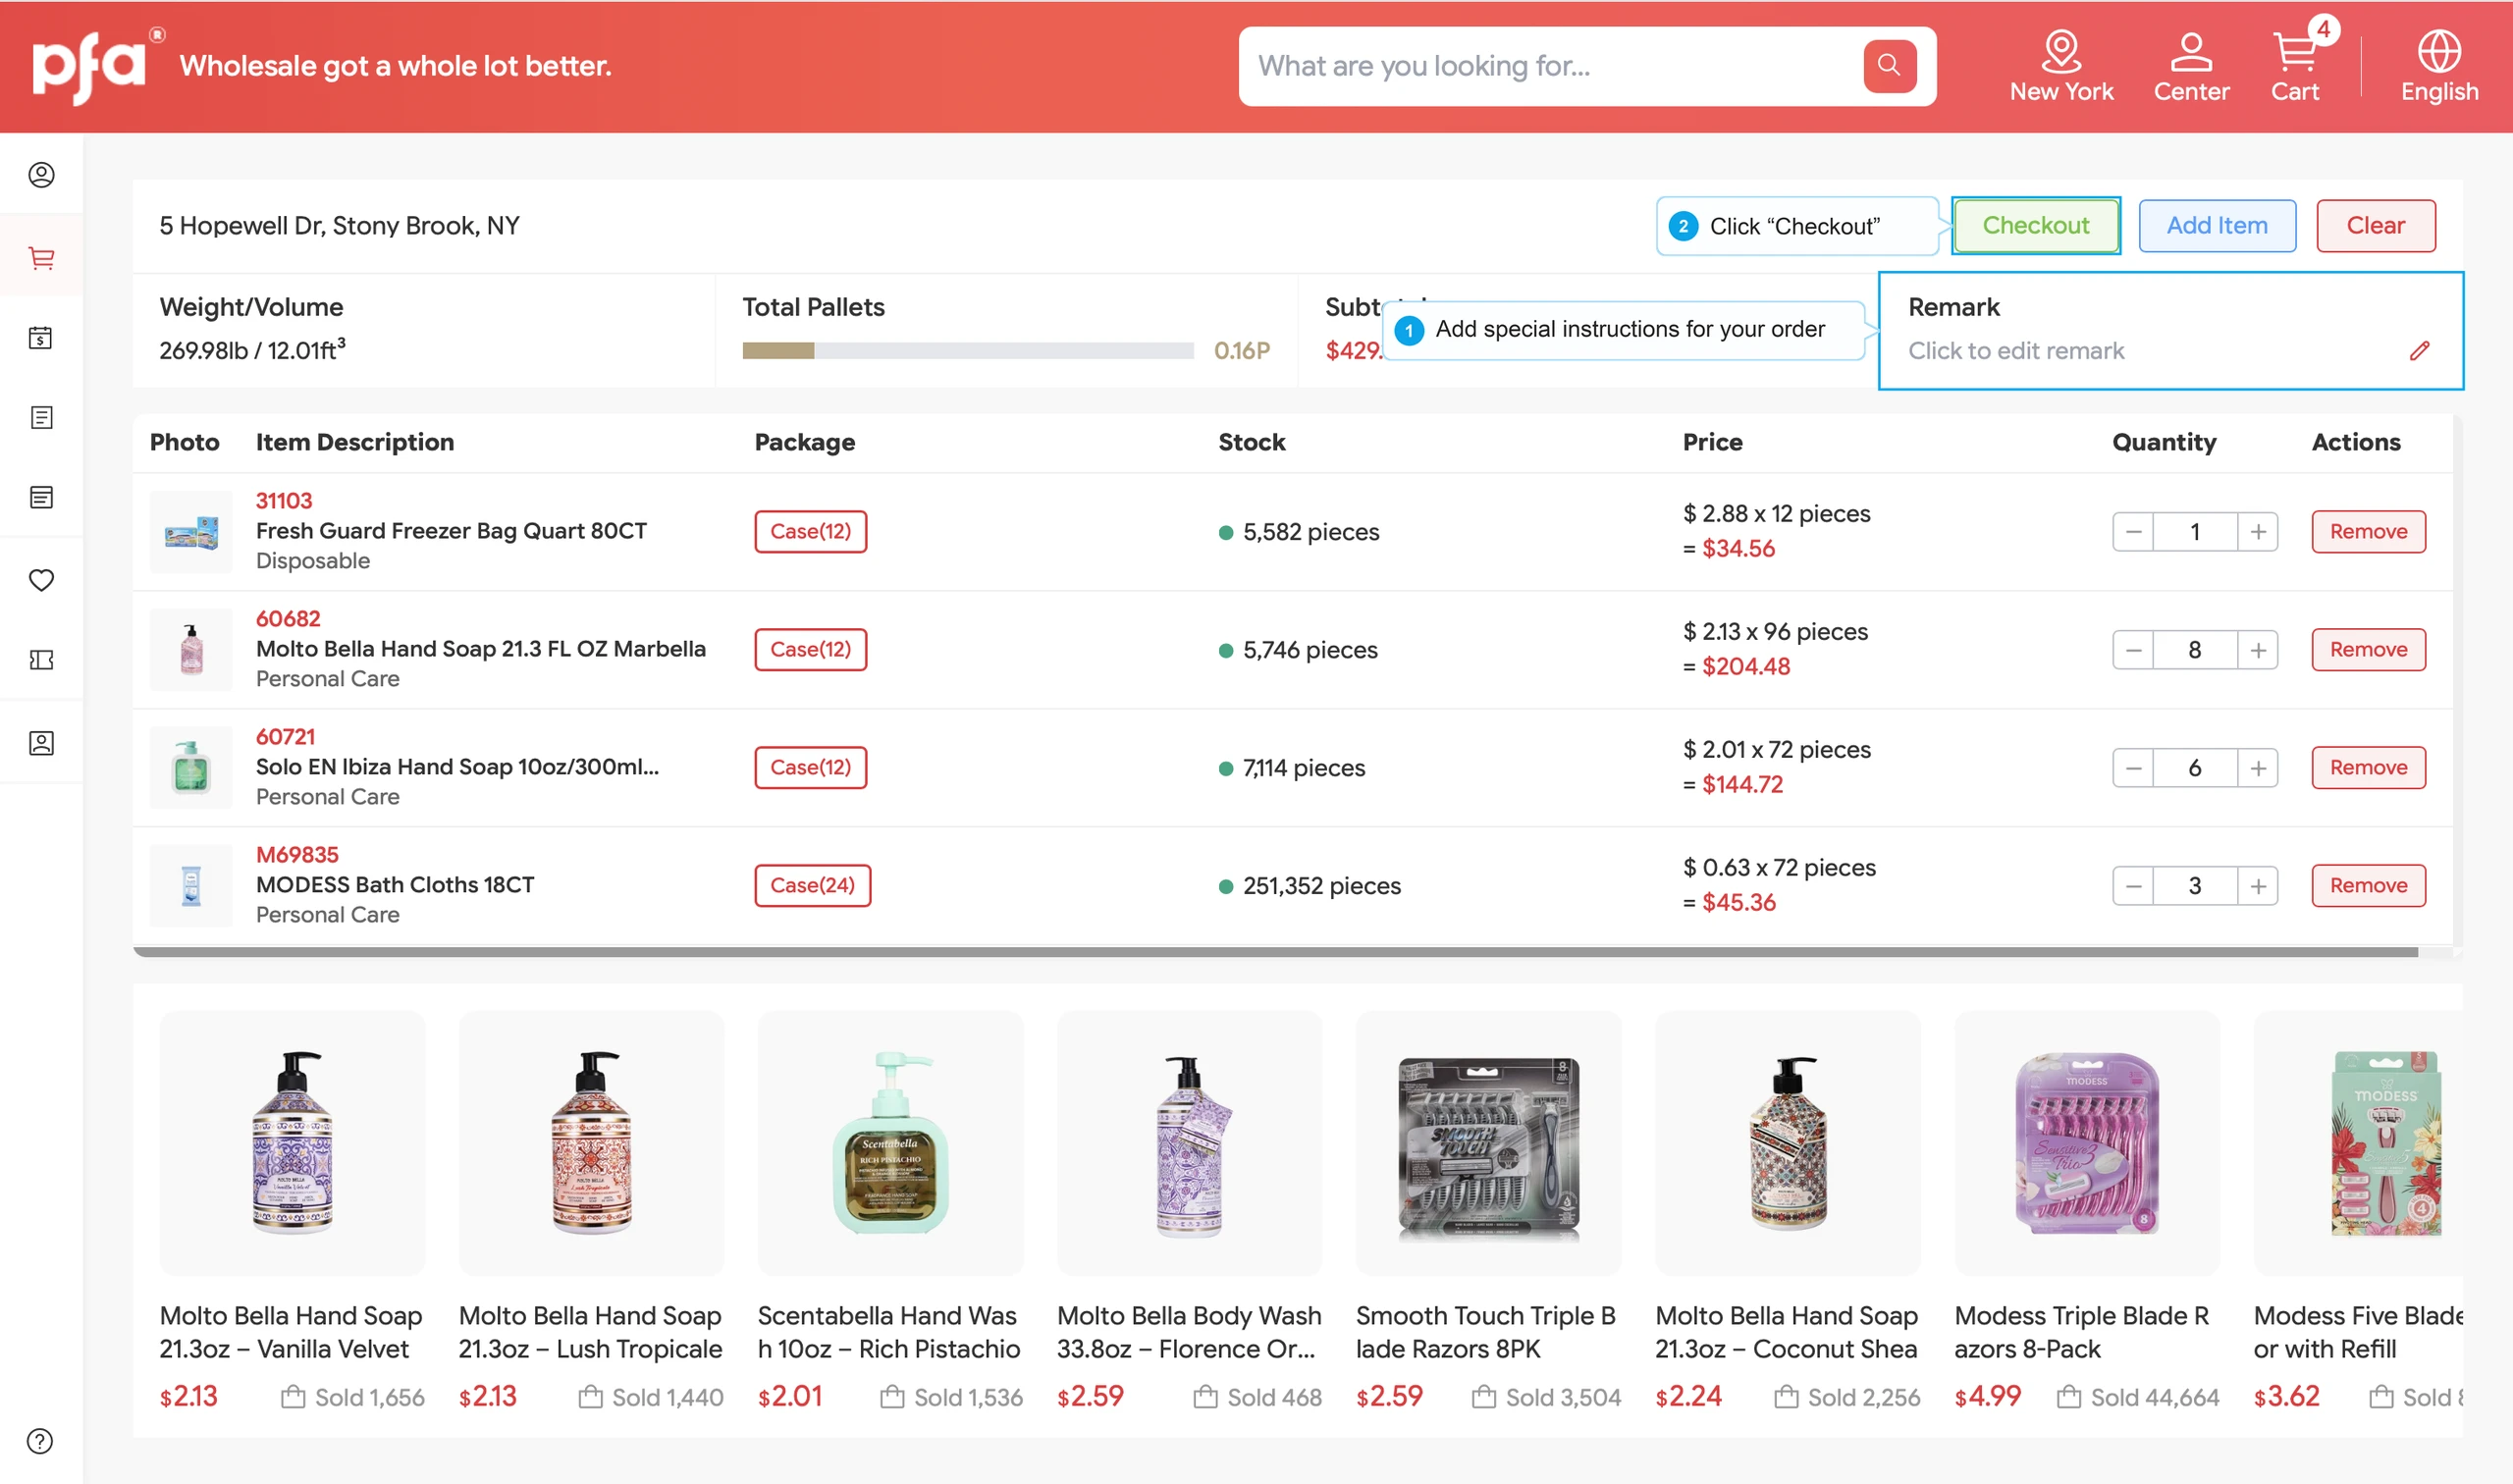Click the MODESS Bath Cloths photo
2513x1484 pixels.
[191, 886]
